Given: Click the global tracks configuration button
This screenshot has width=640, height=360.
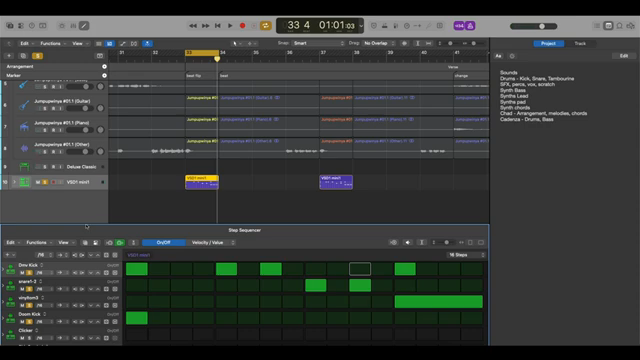Looking at the screenshot, I should [x=100, y=56].
